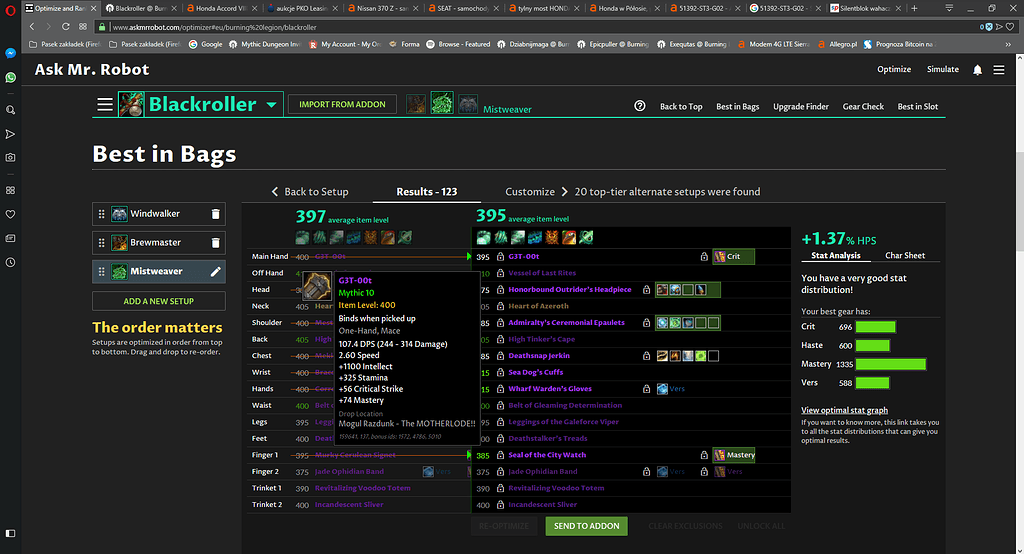
Task: Switch to the Char Sheet tab
Action: pyautogui.click(x=904, y=255)
